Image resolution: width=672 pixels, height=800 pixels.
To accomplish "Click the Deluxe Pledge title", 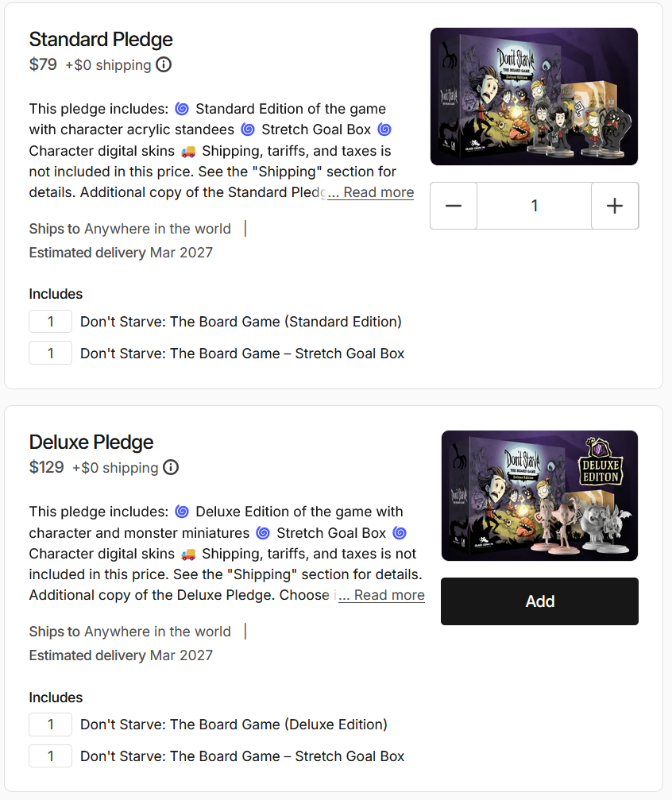I will (91, 442).
